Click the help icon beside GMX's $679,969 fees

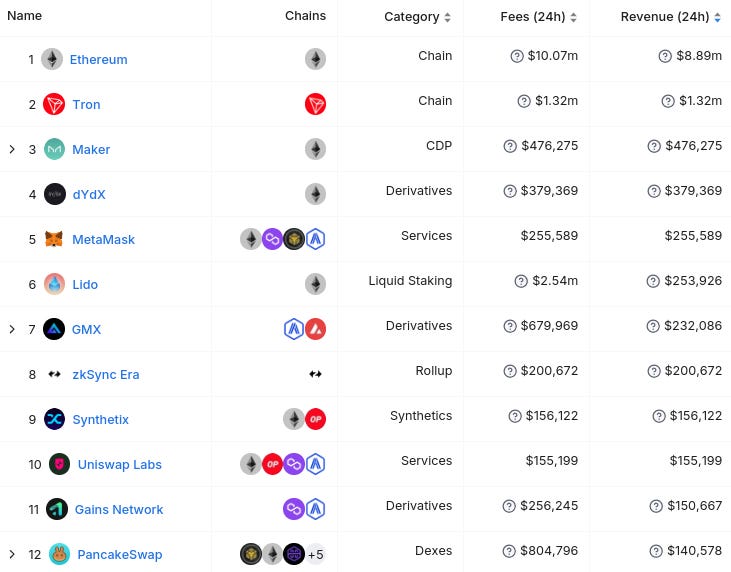tap(510, 326)
